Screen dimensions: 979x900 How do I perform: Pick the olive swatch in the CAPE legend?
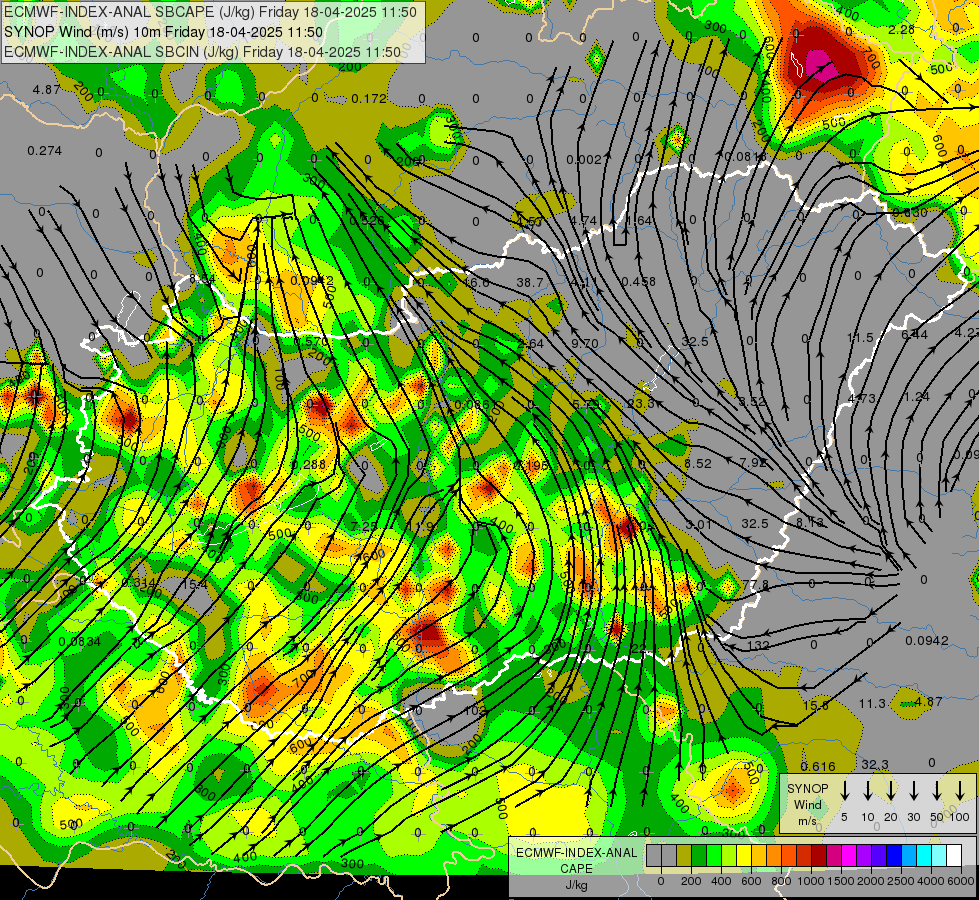684,856
